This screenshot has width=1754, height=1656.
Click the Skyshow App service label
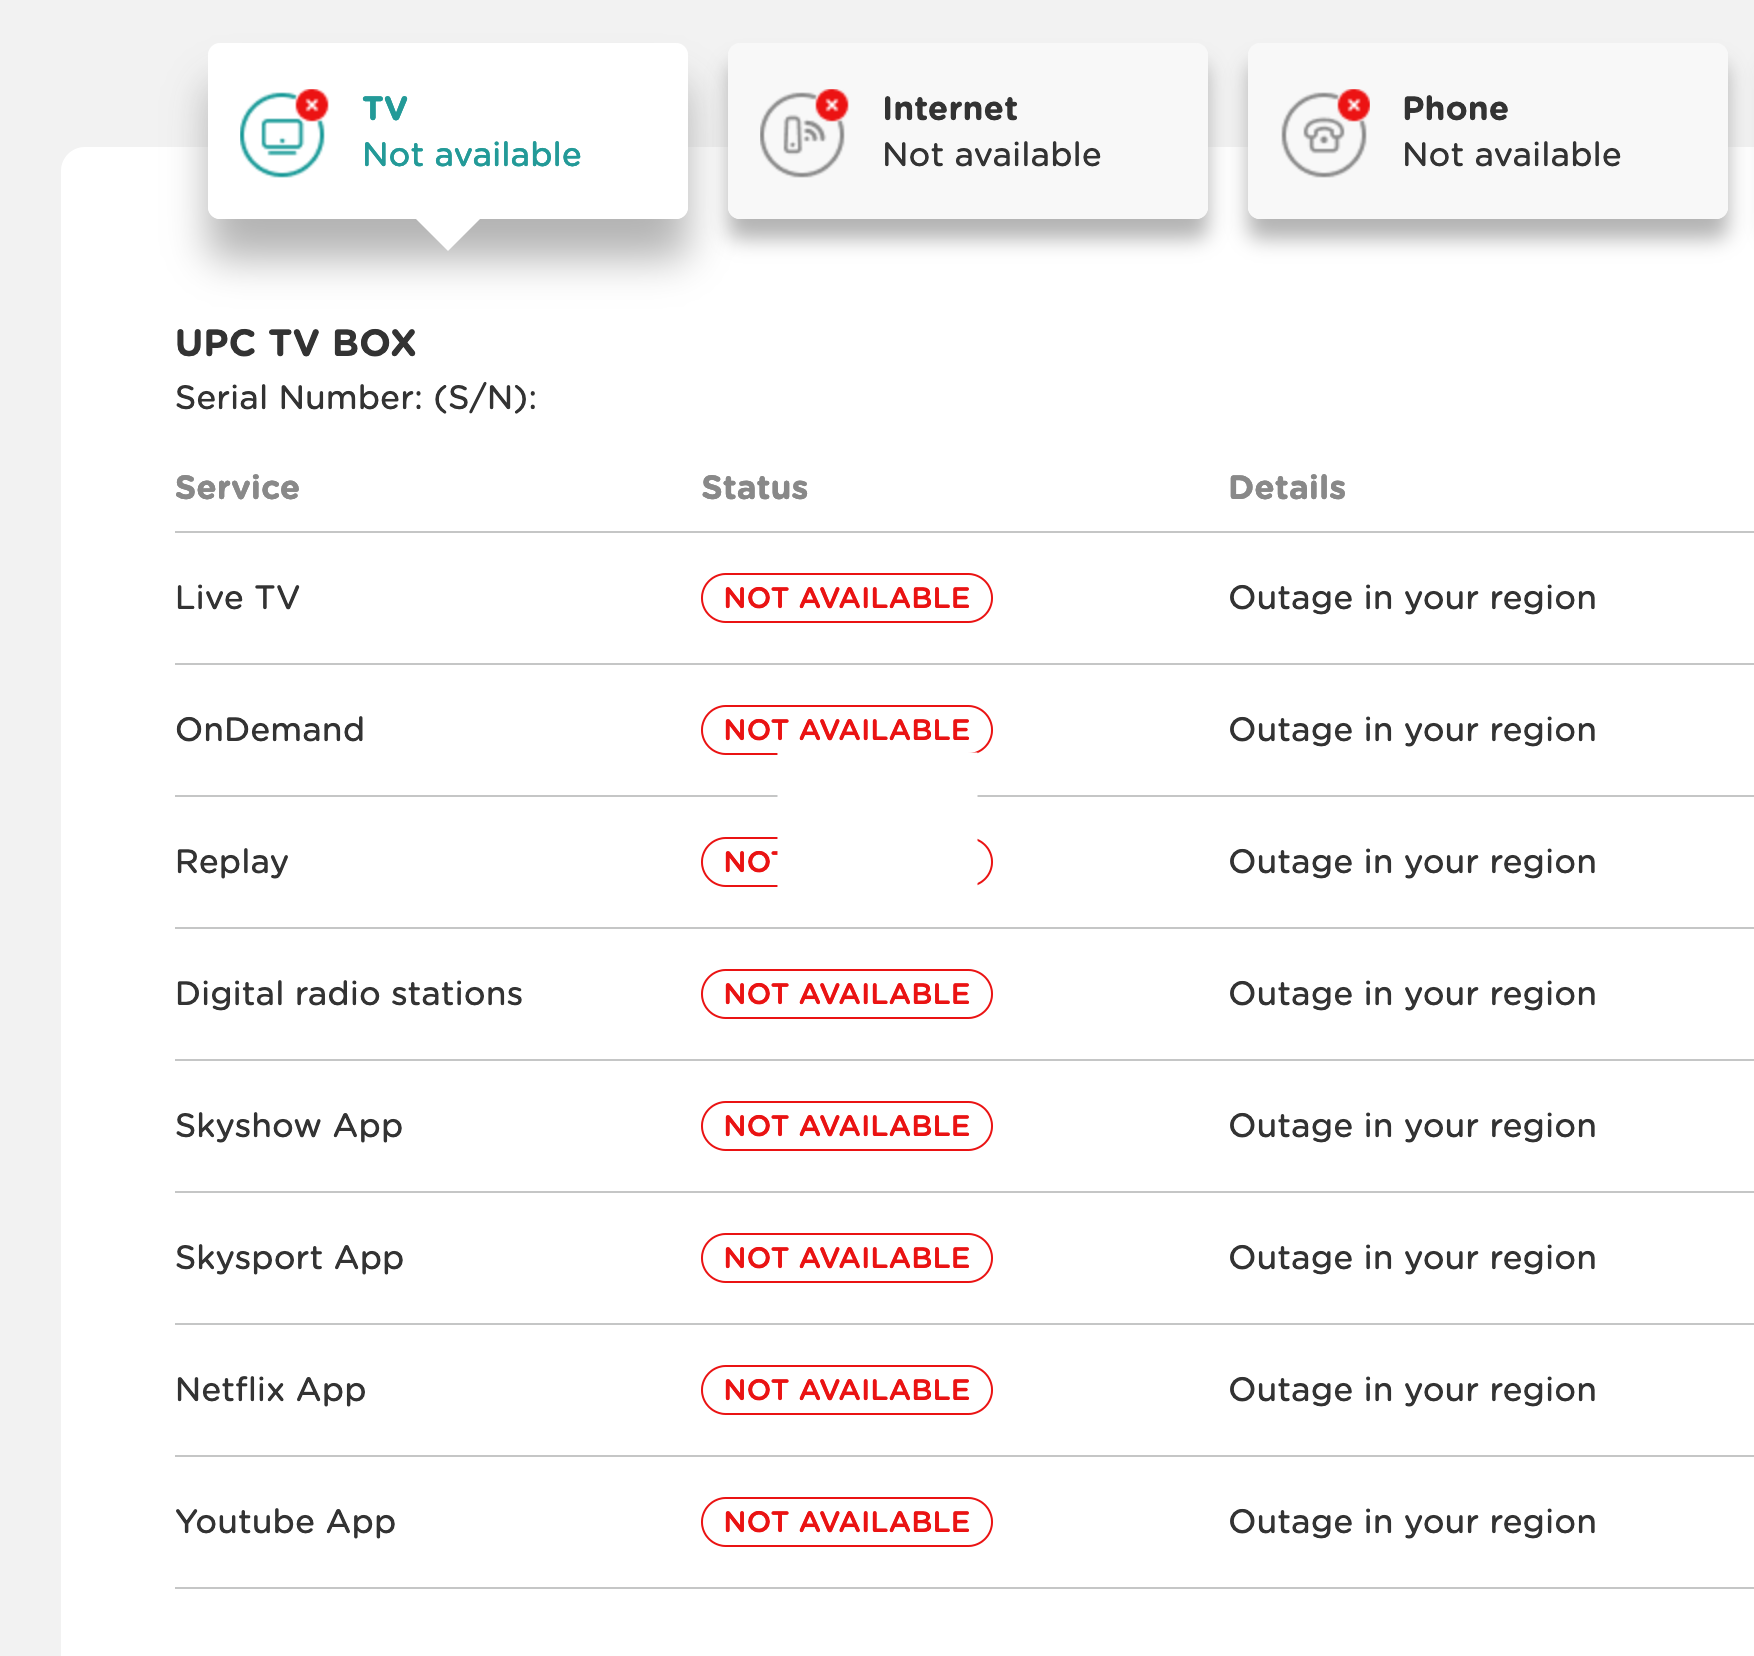[x=289, y=1126]
